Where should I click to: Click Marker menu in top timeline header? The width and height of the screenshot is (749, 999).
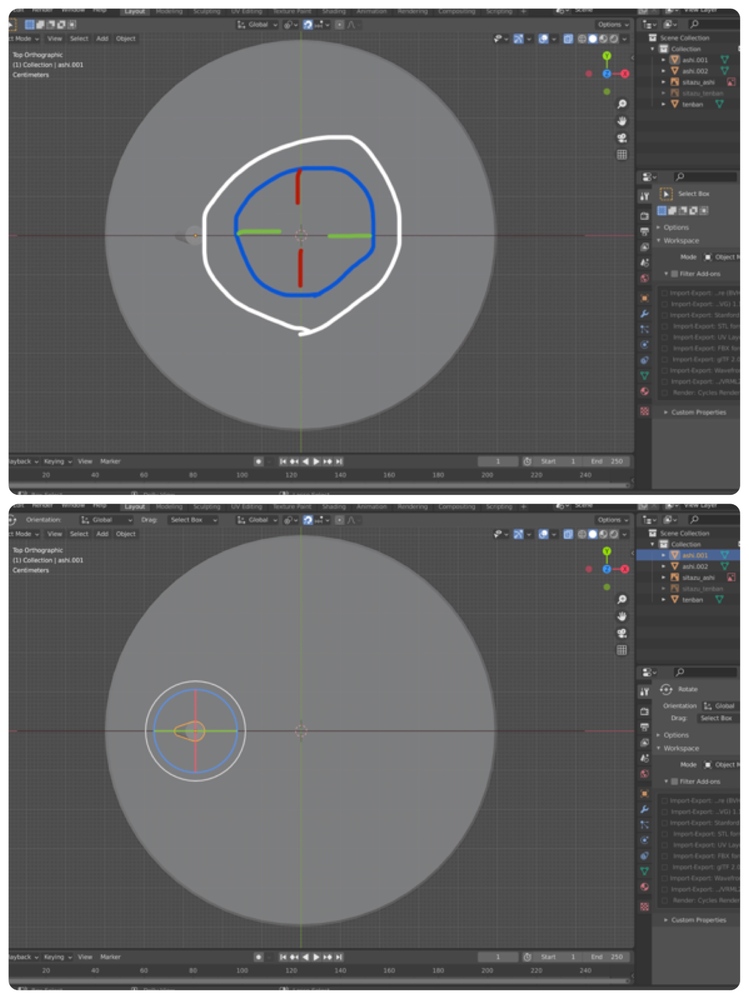pos(110,461)
